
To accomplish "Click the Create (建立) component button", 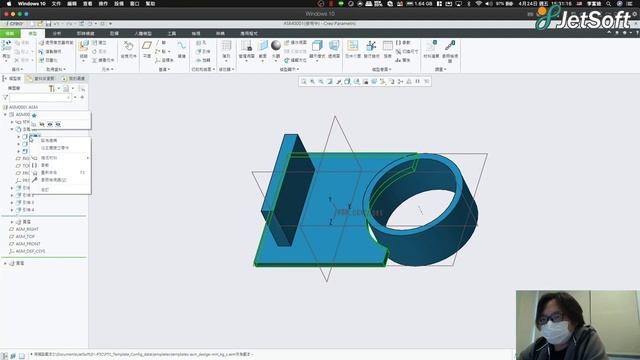I will (x=99, y=42).
